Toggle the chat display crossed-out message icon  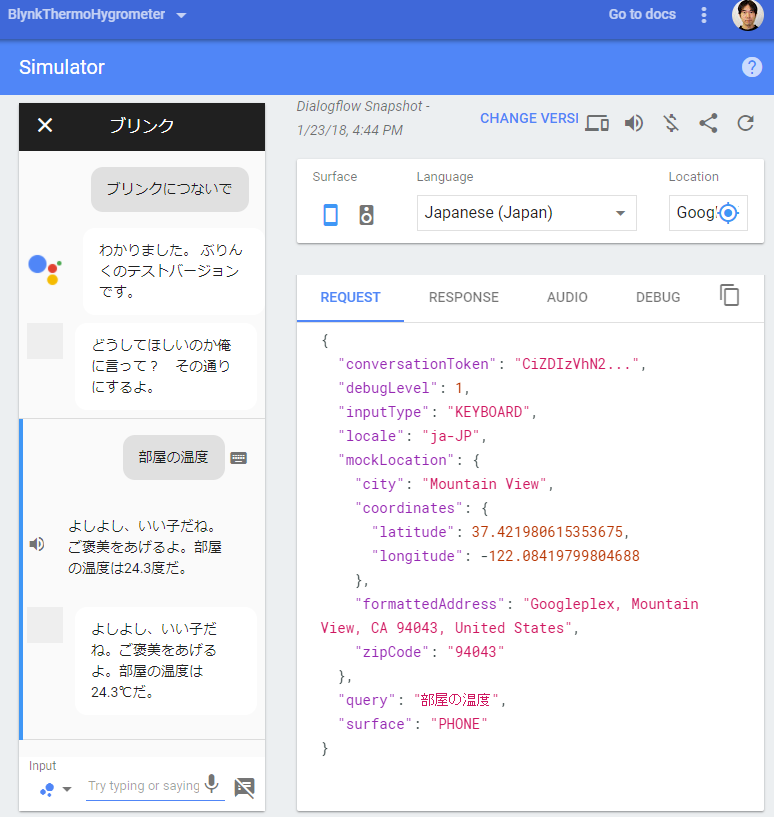pyautogui.click(x=244, y=787)
